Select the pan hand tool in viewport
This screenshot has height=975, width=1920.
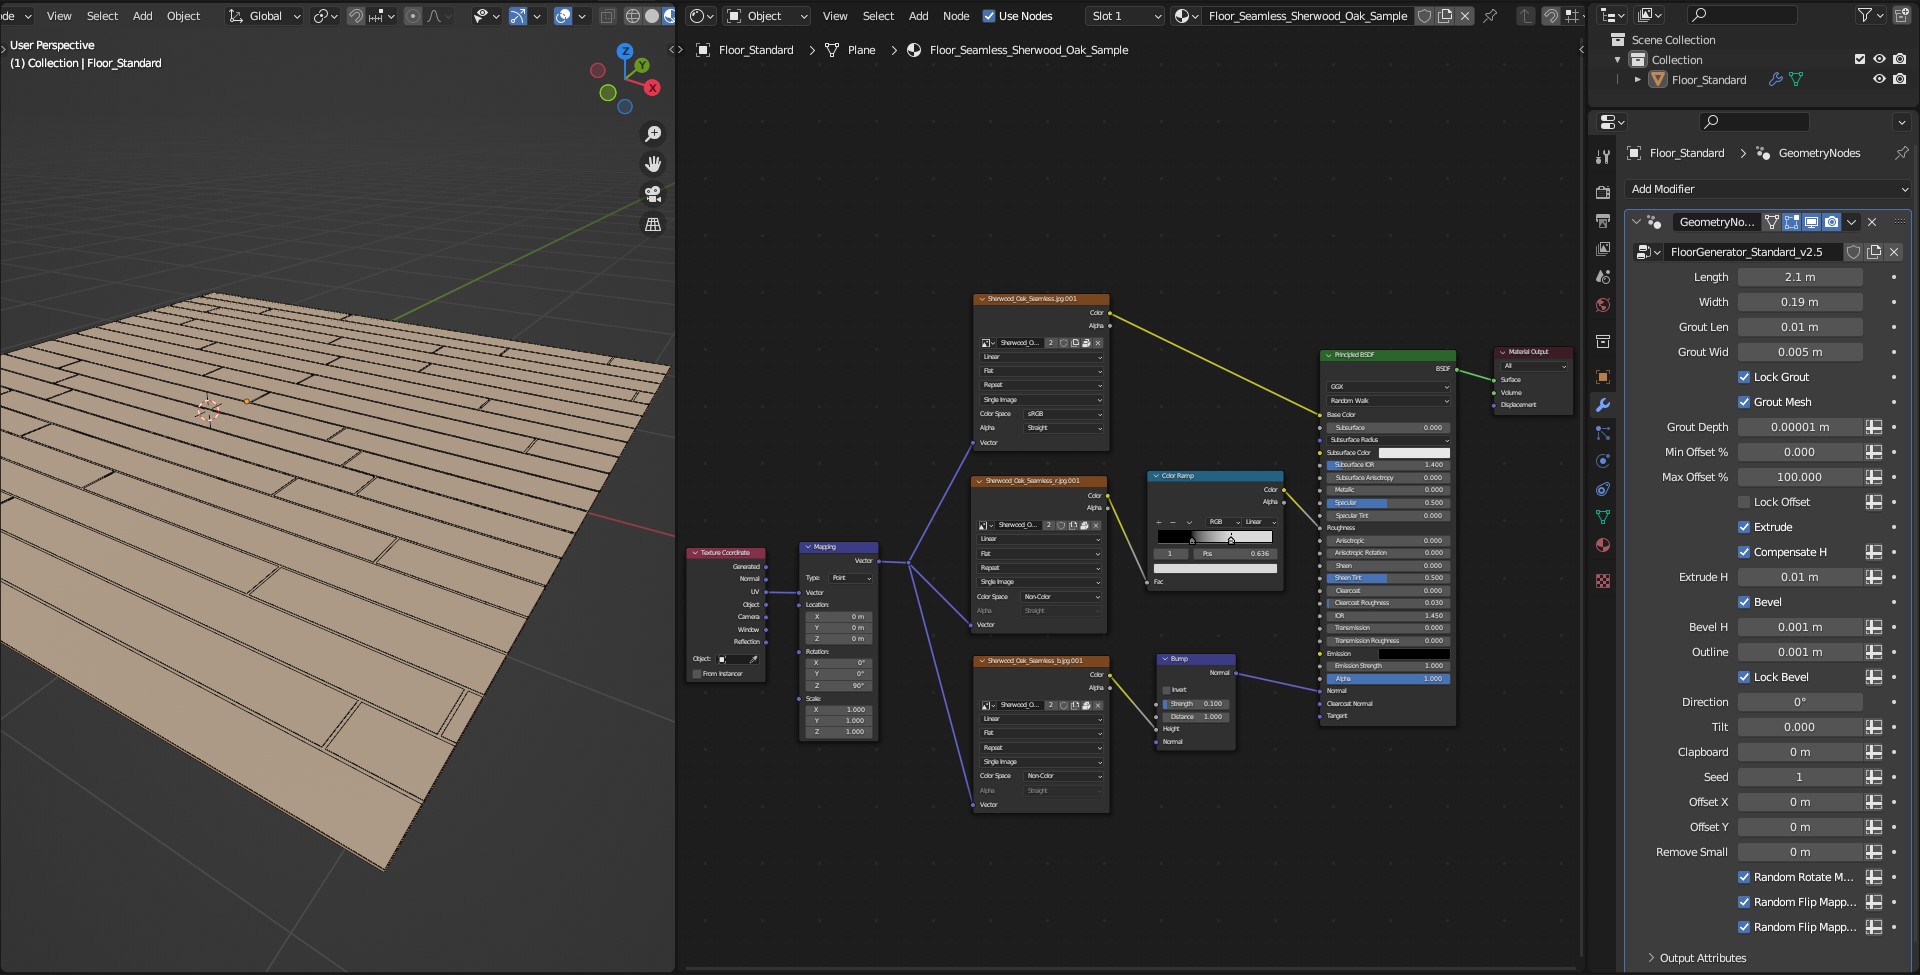coord(653,164)
